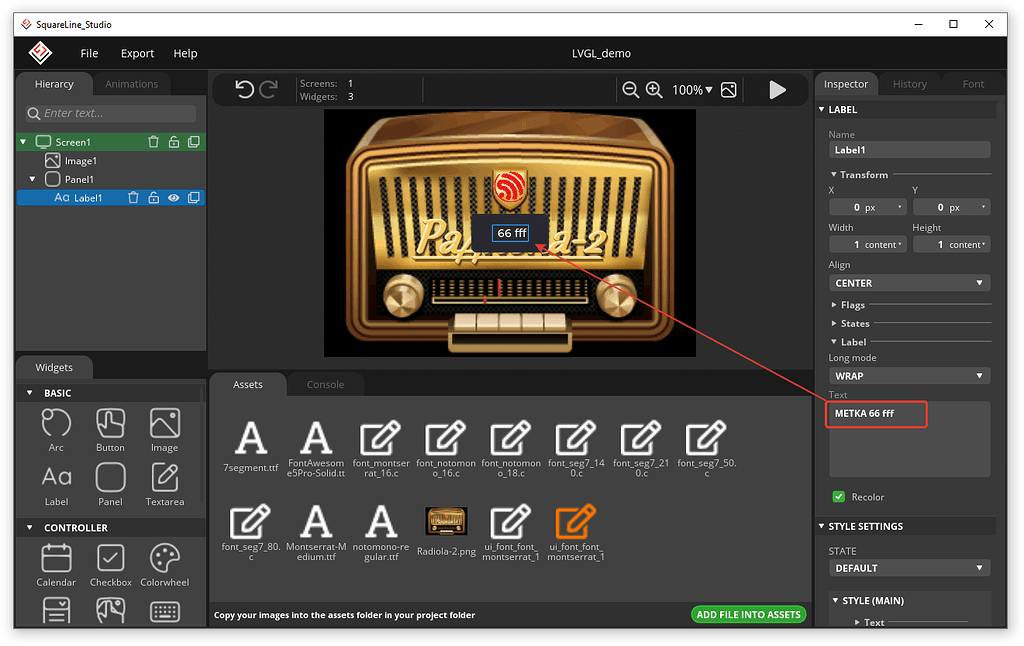
Task: Click ADD FILE INTO ASSETS button
Action: pyautogui.click(x=748, y=615)
